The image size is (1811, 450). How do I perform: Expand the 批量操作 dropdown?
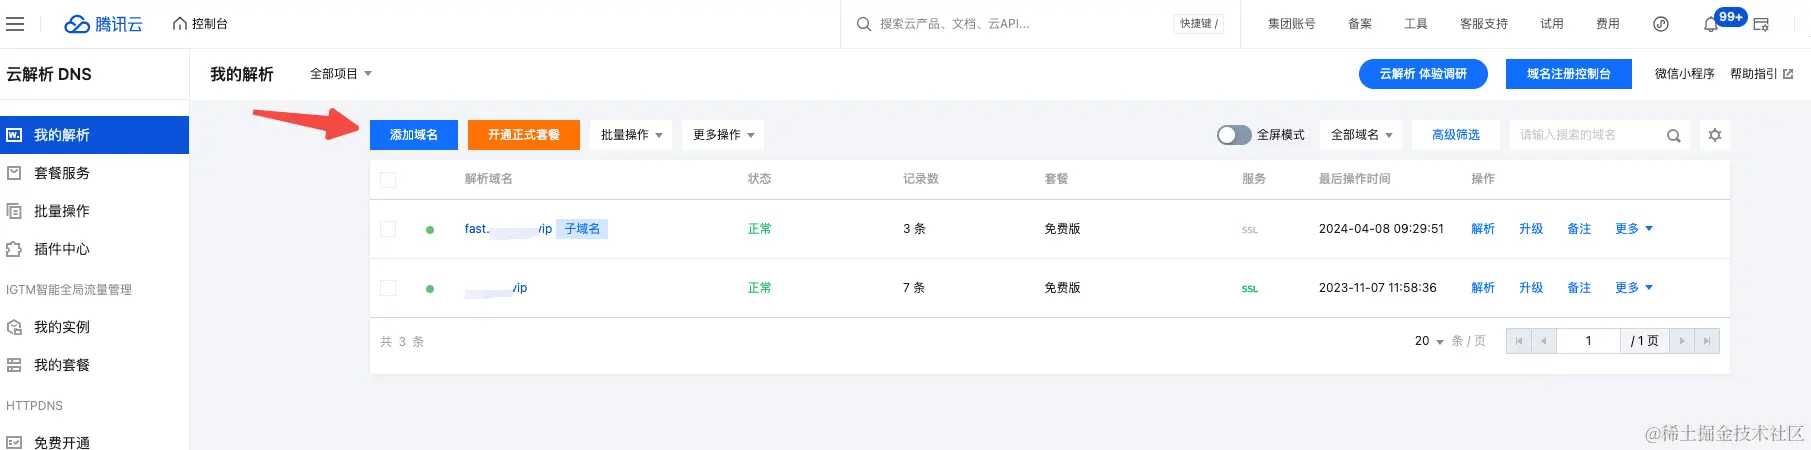(631, 135)
